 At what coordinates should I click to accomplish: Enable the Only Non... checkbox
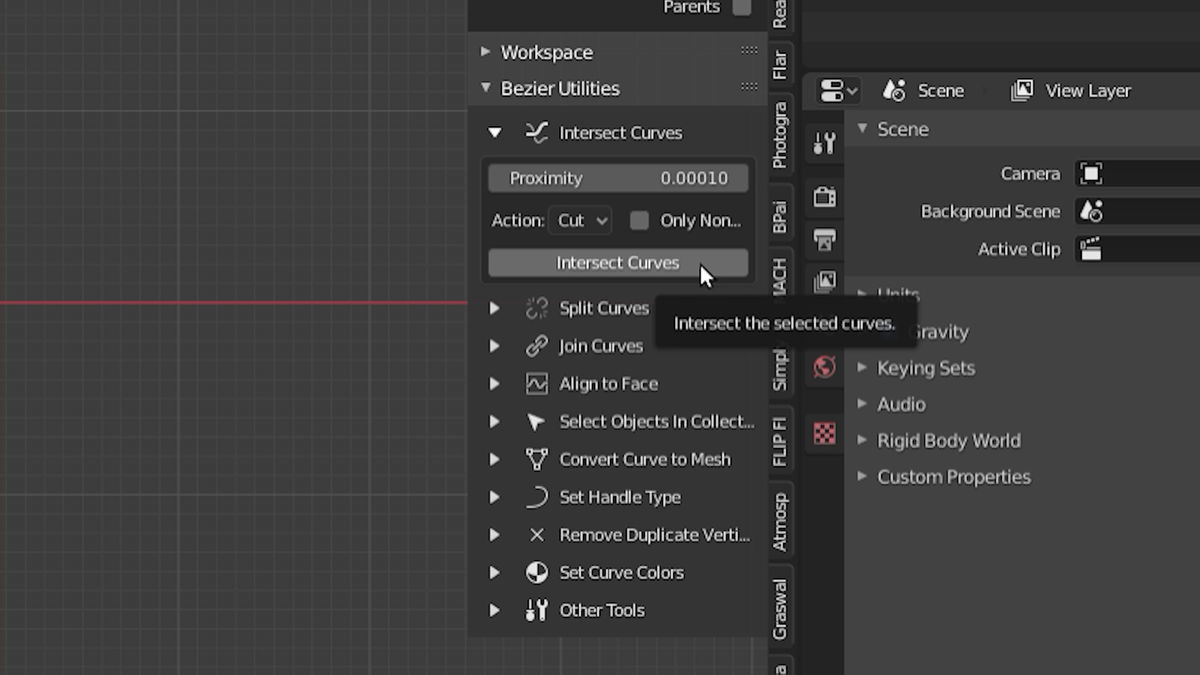pos(639,220)
